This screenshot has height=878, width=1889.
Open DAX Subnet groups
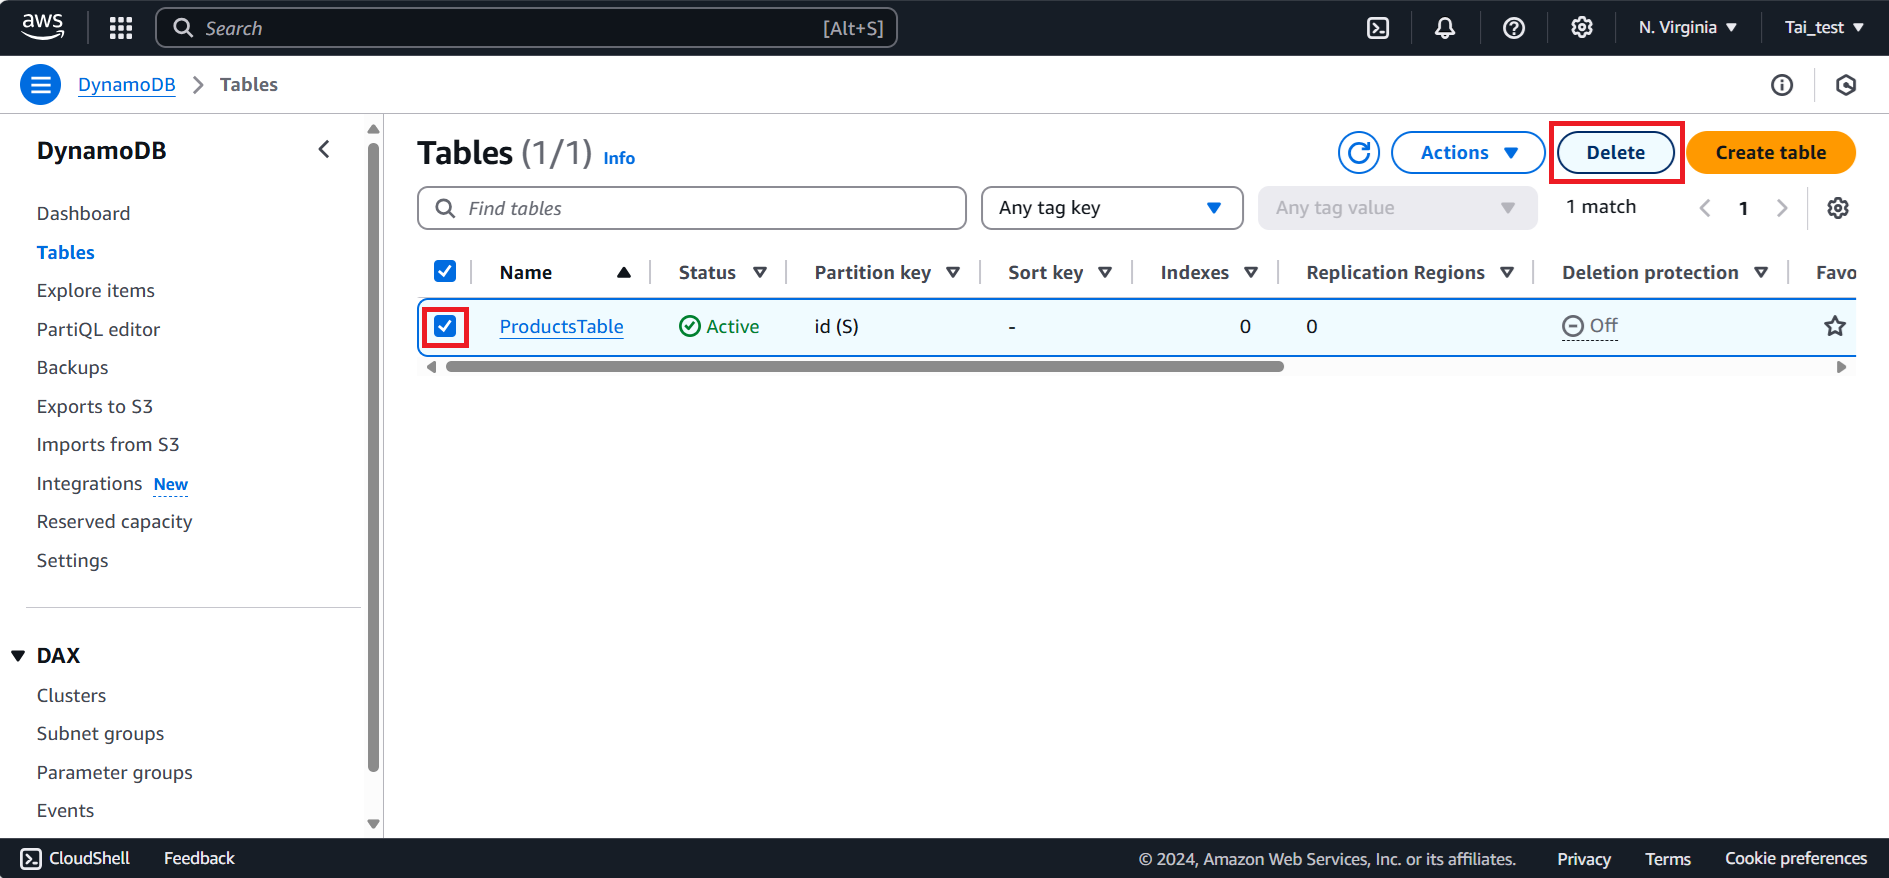coord(100,734)
